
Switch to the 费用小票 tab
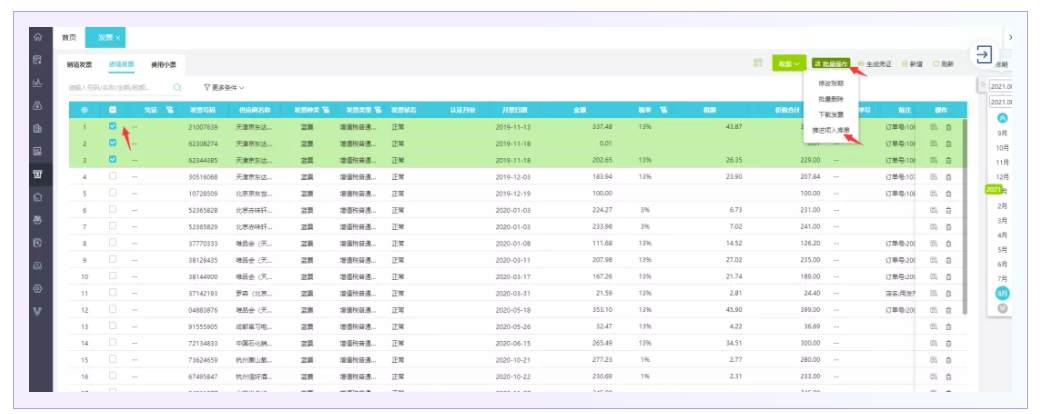(163, 64)
